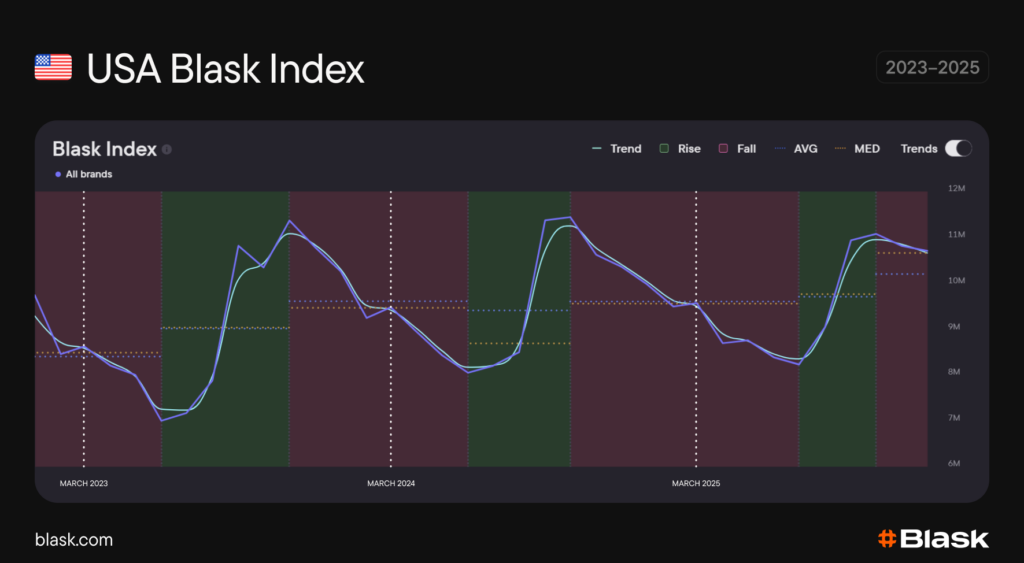Open the 2023–2025 date range badge

coord(931,67)
